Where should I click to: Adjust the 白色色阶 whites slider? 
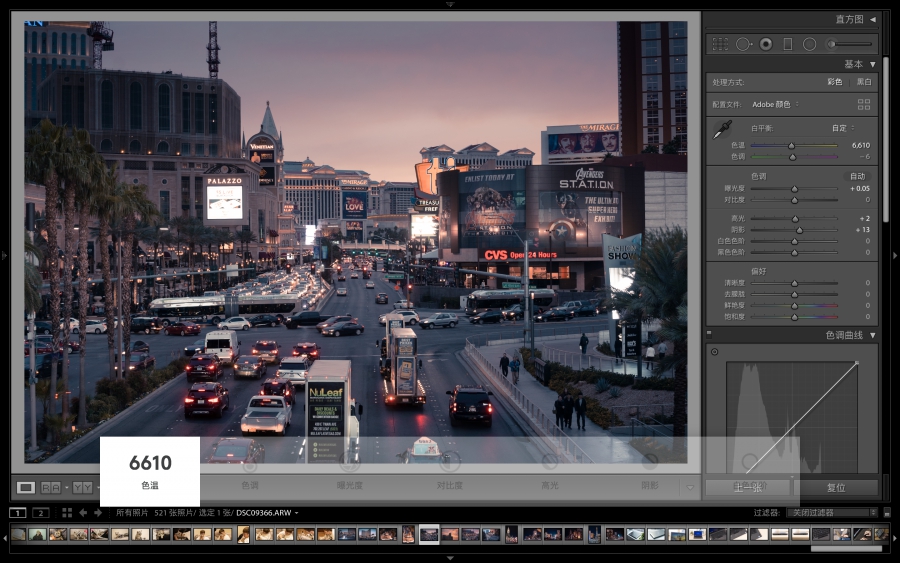click(x=794, y=242)
